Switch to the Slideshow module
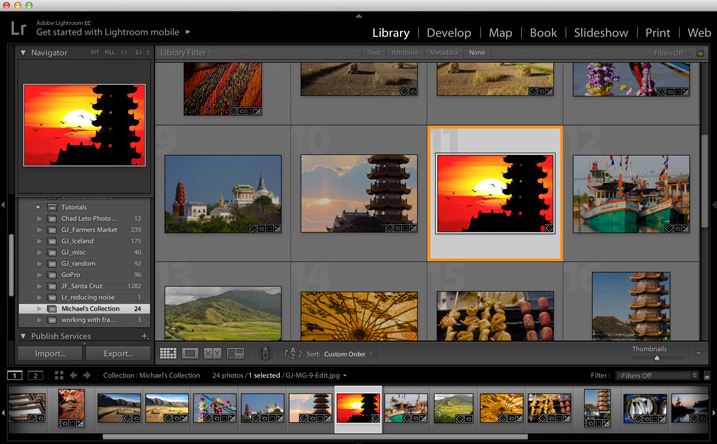717x444 pixels. coord(601,33)
